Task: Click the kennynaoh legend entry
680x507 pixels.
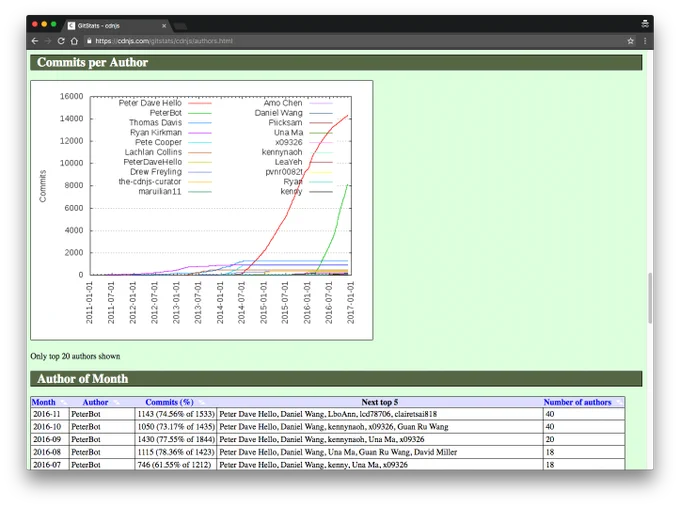Action: [x=297, y=152]
